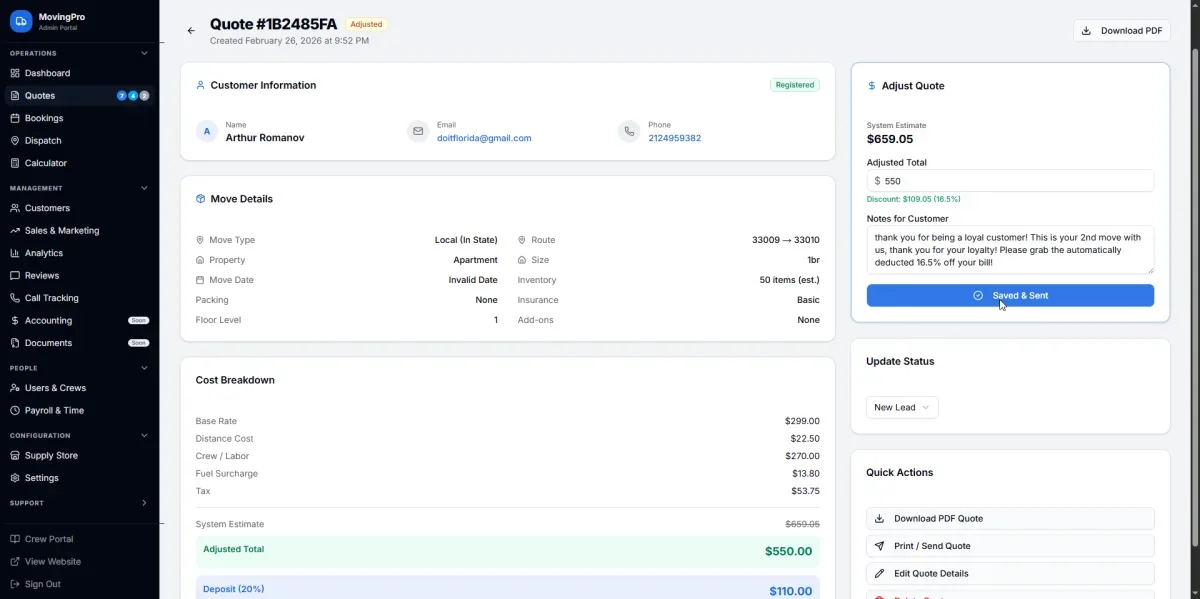Expand the SUPPORT sidebar section
1200x599 pixels.
click(x=146, y=503)
